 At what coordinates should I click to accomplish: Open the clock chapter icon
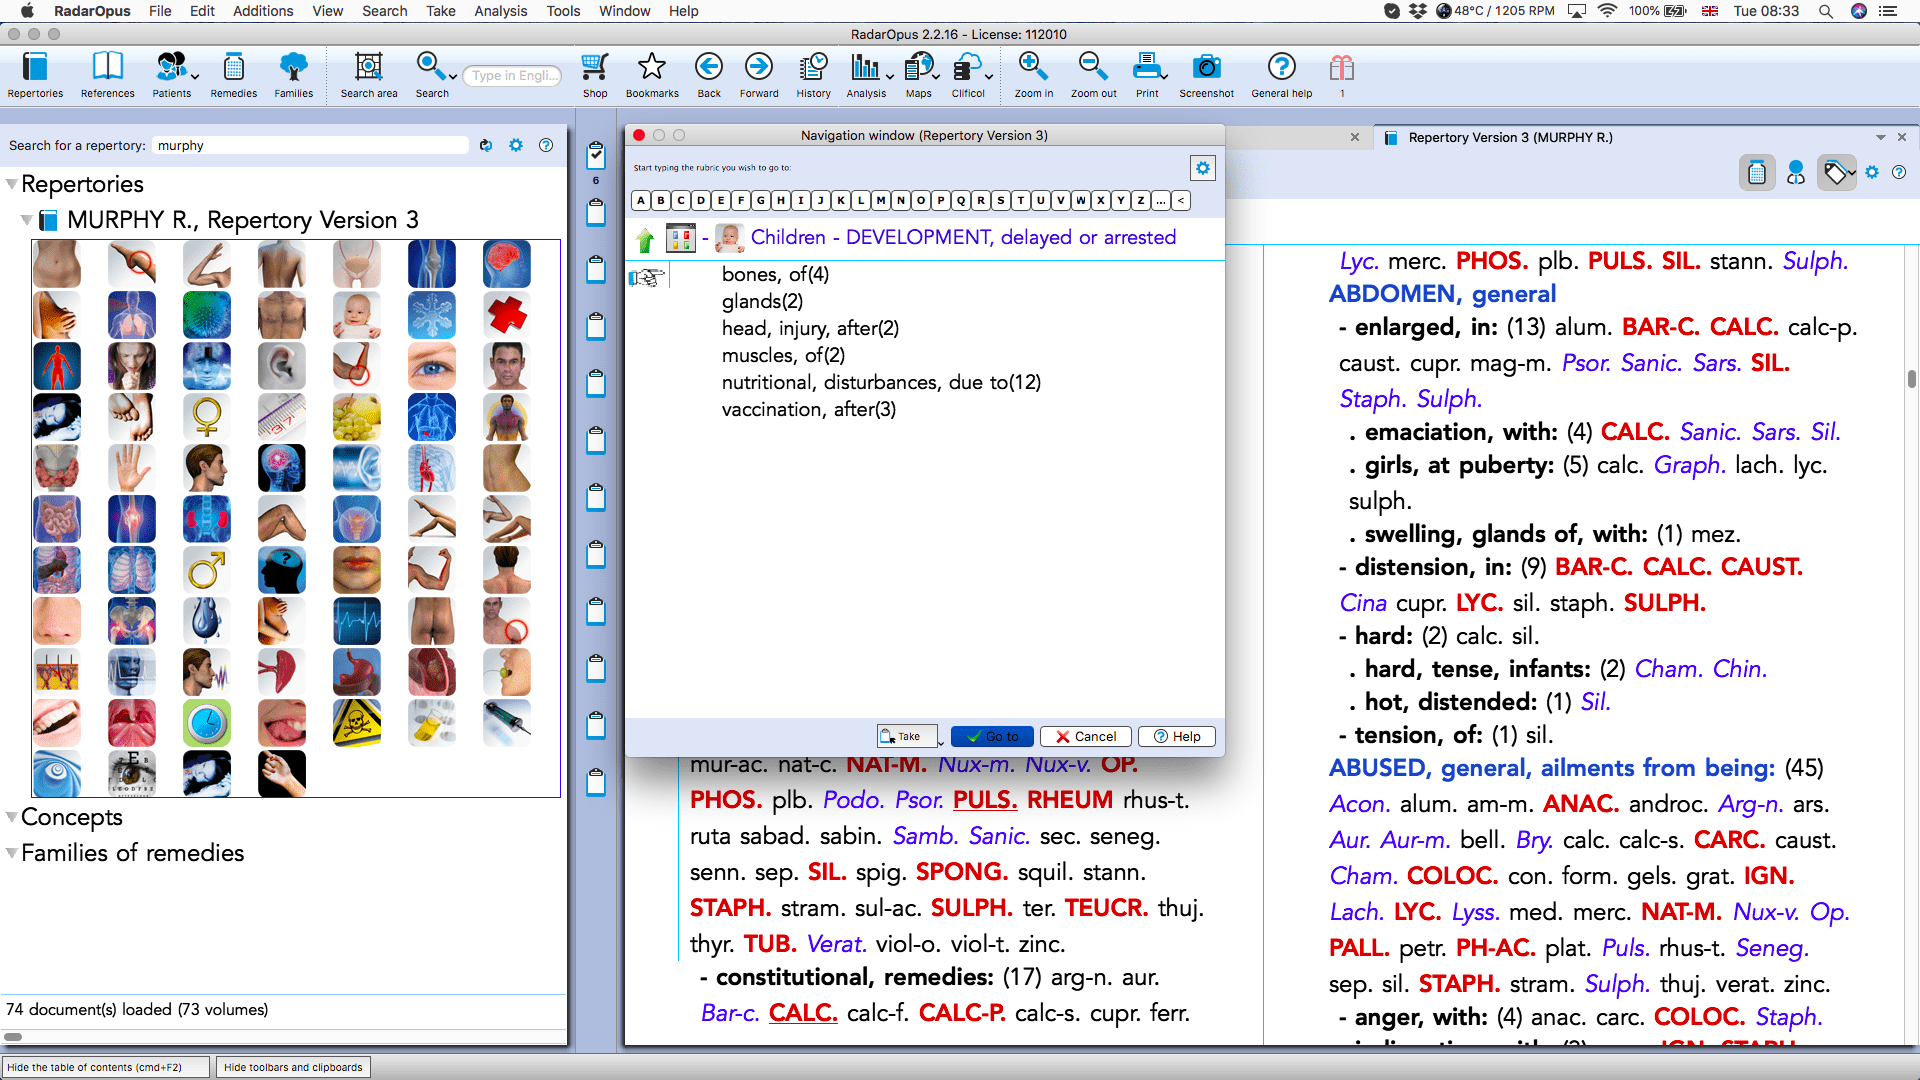click(x=207, y=723)
